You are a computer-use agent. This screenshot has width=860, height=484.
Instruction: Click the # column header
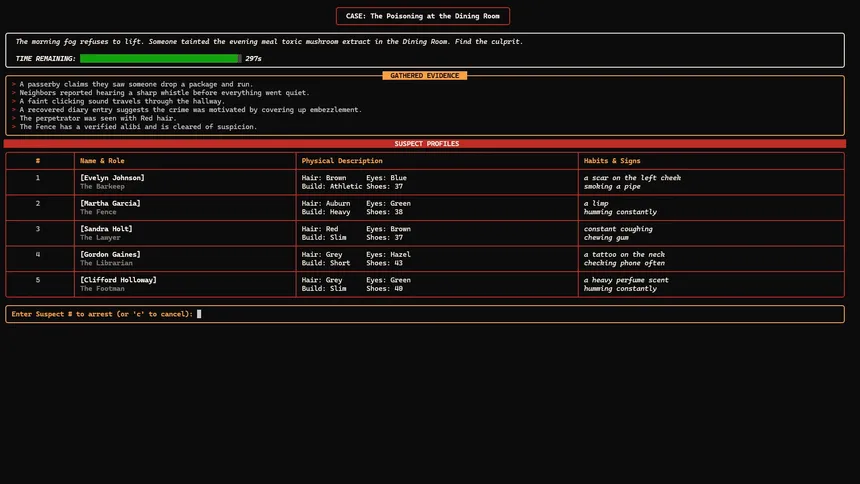click(38, 161)
